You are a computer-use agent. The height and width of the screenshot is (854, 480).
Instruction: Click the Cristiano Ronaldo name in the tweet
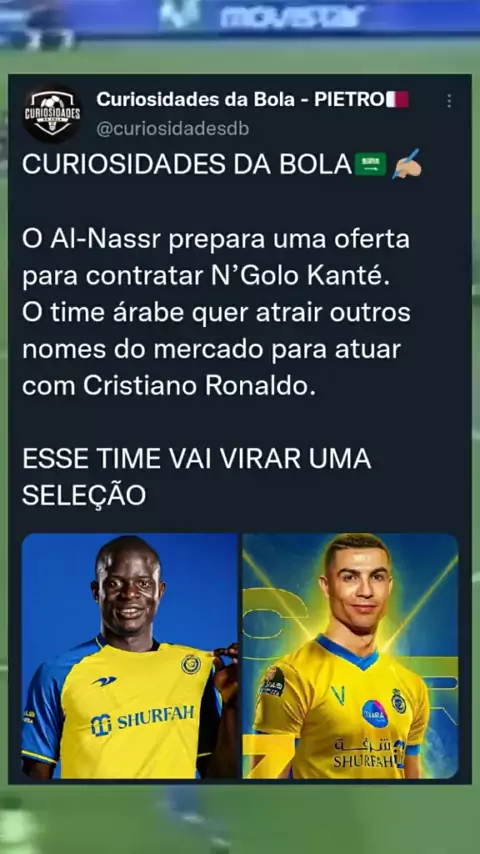tap(199, 386)
